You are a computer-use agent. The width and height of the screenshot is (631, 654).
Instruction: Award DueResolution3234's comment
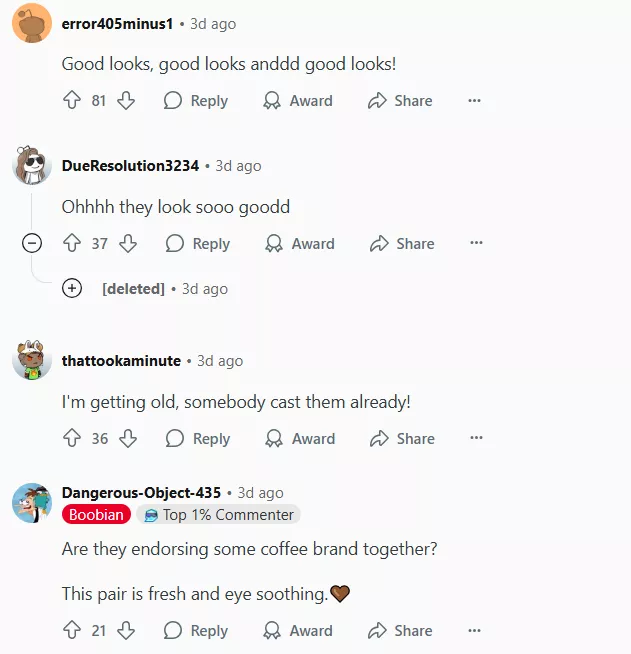coord(300,243)
